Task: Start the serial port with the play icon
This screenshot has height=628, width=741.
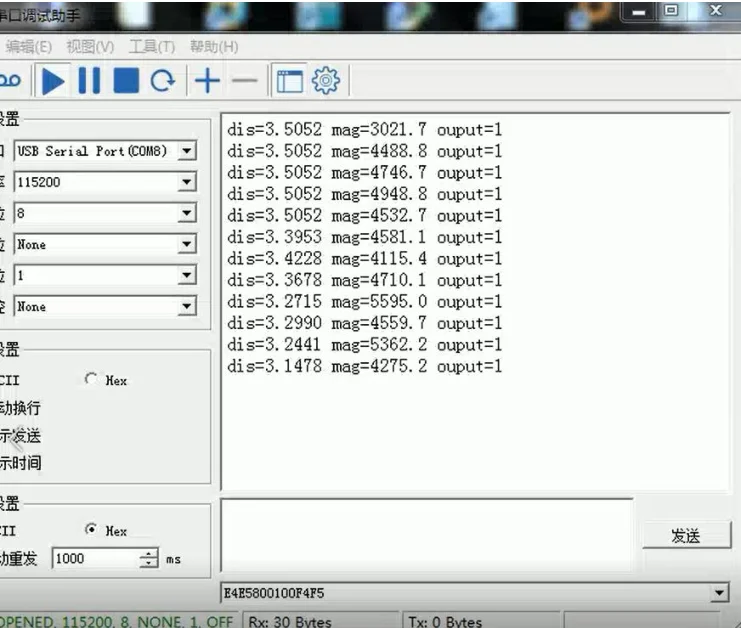Action: 53,81
